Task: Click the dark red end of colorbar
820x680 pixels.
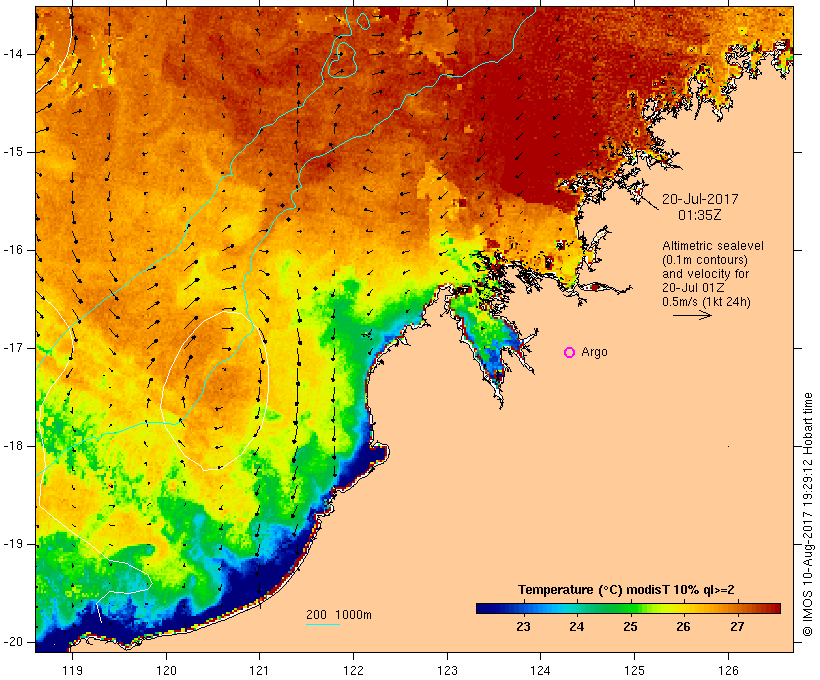Action: click(x=774, y=608)
